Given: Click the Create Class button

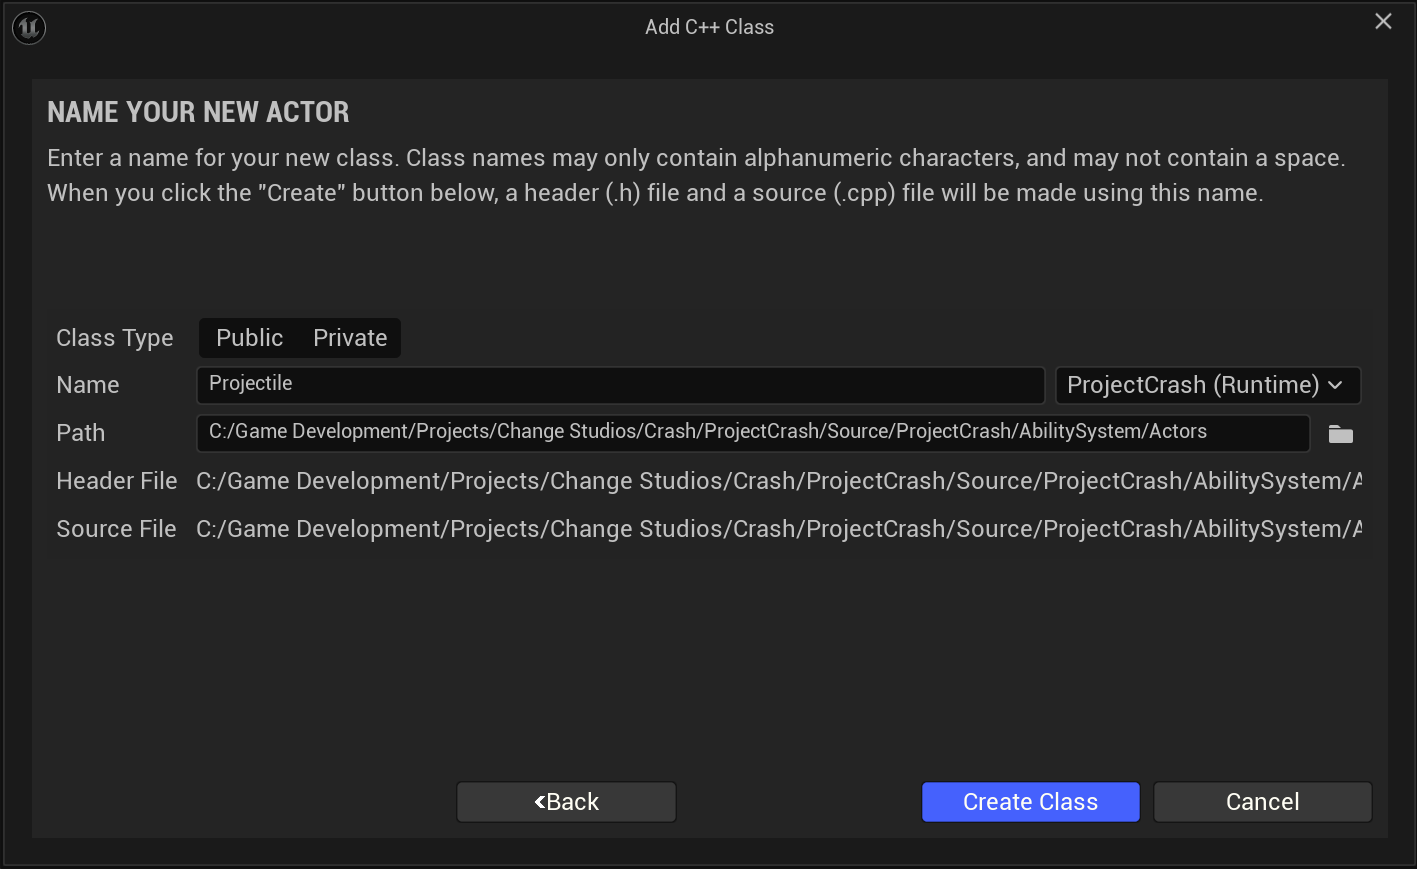Looking at the screenshot, I should tap(1030, 802).
